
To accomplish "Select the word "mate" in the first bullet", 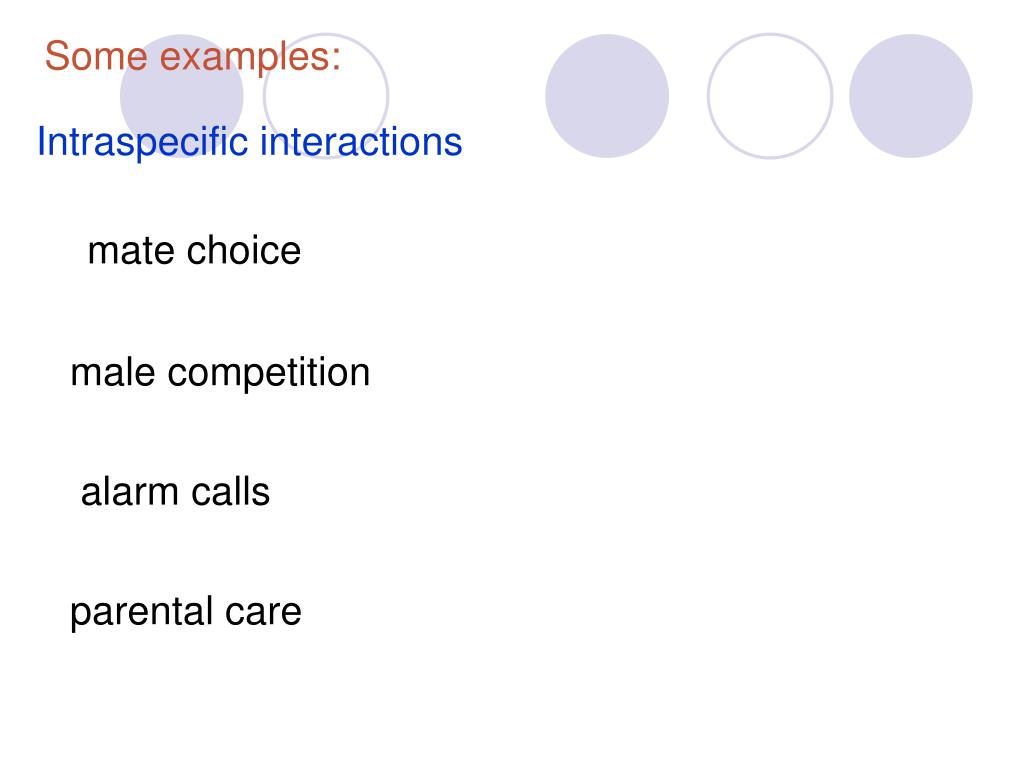I will (x=132, y=251).
